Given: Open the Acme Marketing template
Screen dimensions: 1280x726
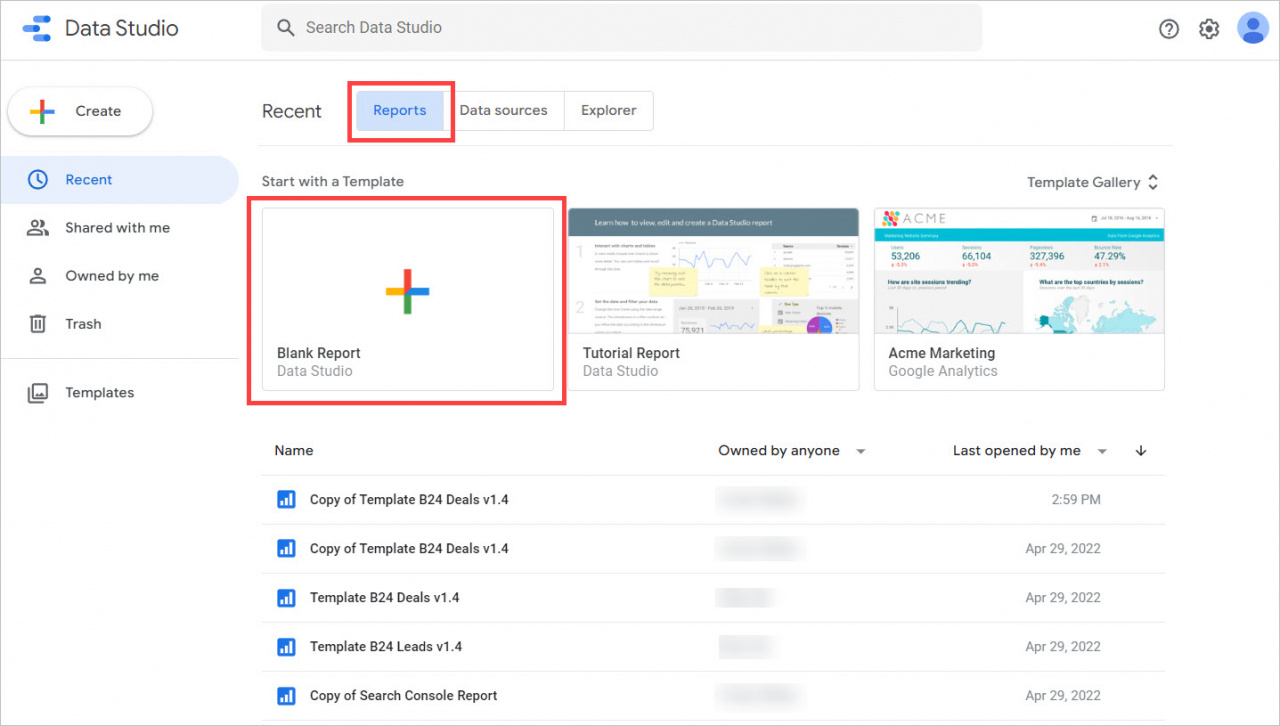Looking at the screenshot, I should [x=1019, y=299].
